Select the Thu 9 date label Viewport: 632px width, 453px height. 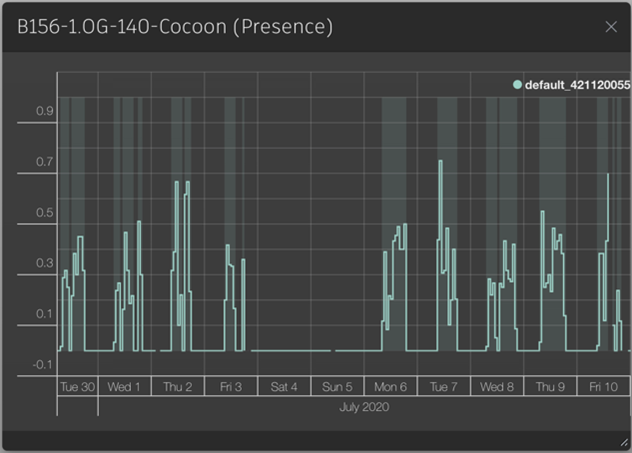[550, 387]
